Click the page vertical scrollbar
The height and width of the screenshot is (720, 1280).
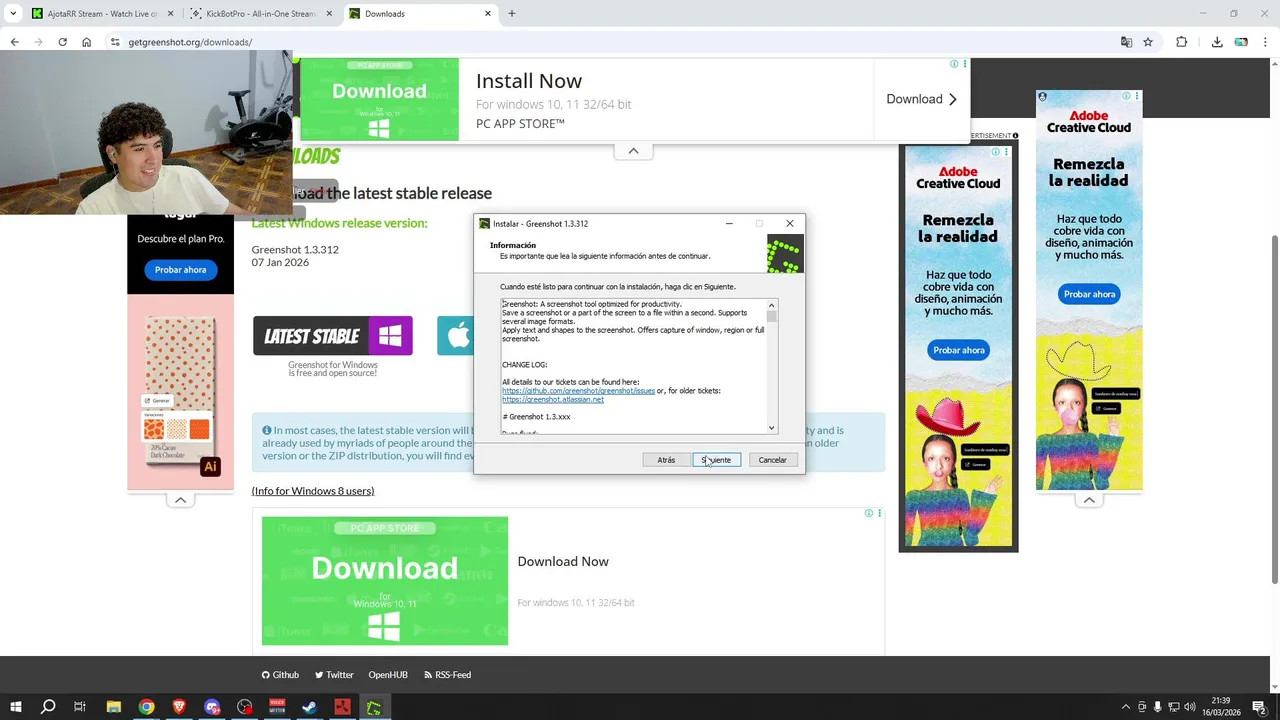(1274, 410)
